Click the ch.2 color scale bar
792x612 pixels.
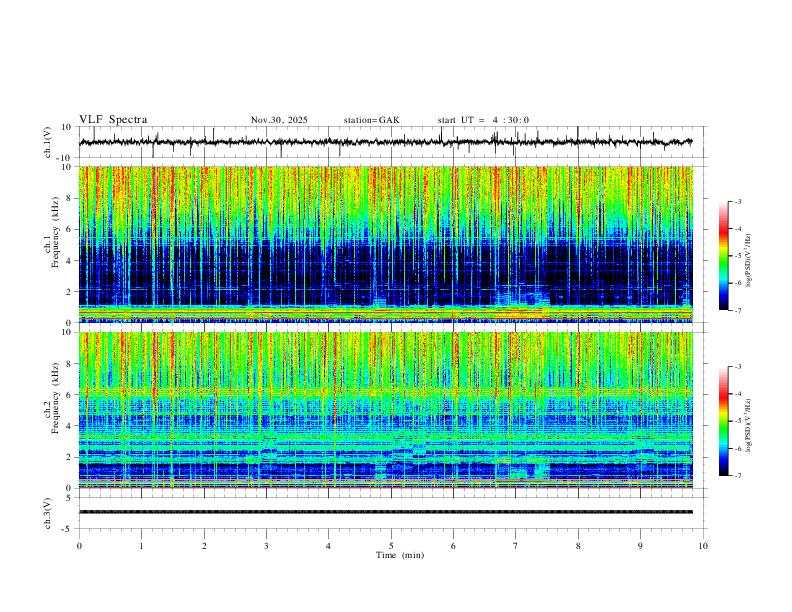click(x=724, y=421)
